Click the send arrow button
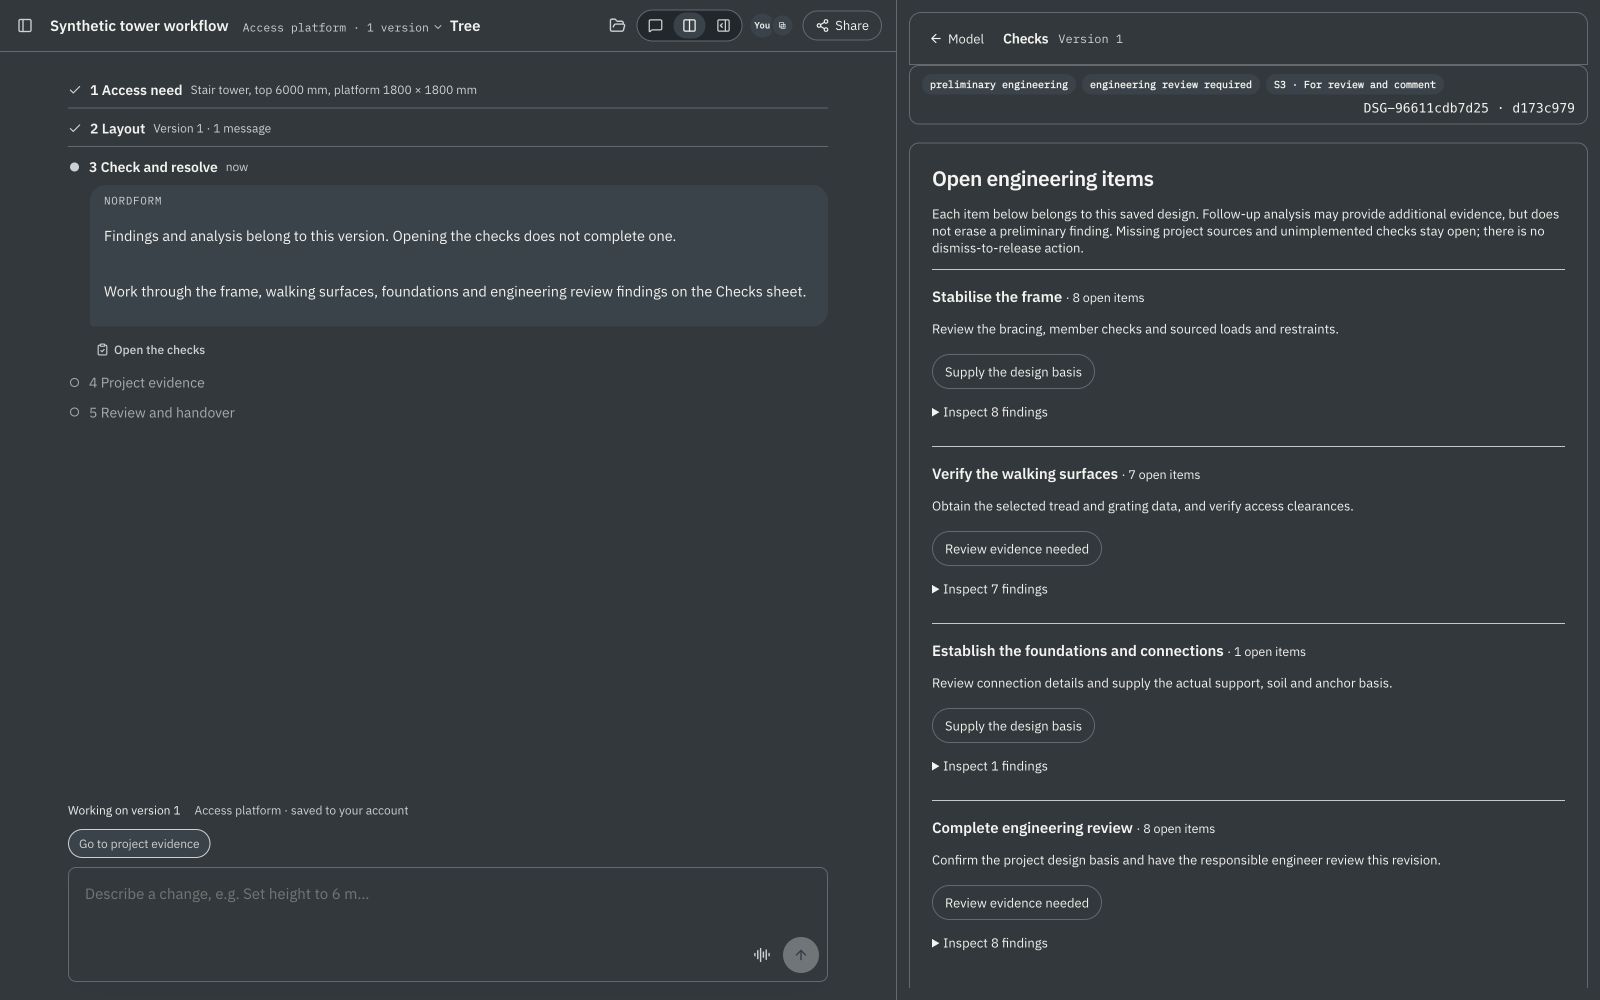The image size is (1600, 1000). (x=801, y=955)
